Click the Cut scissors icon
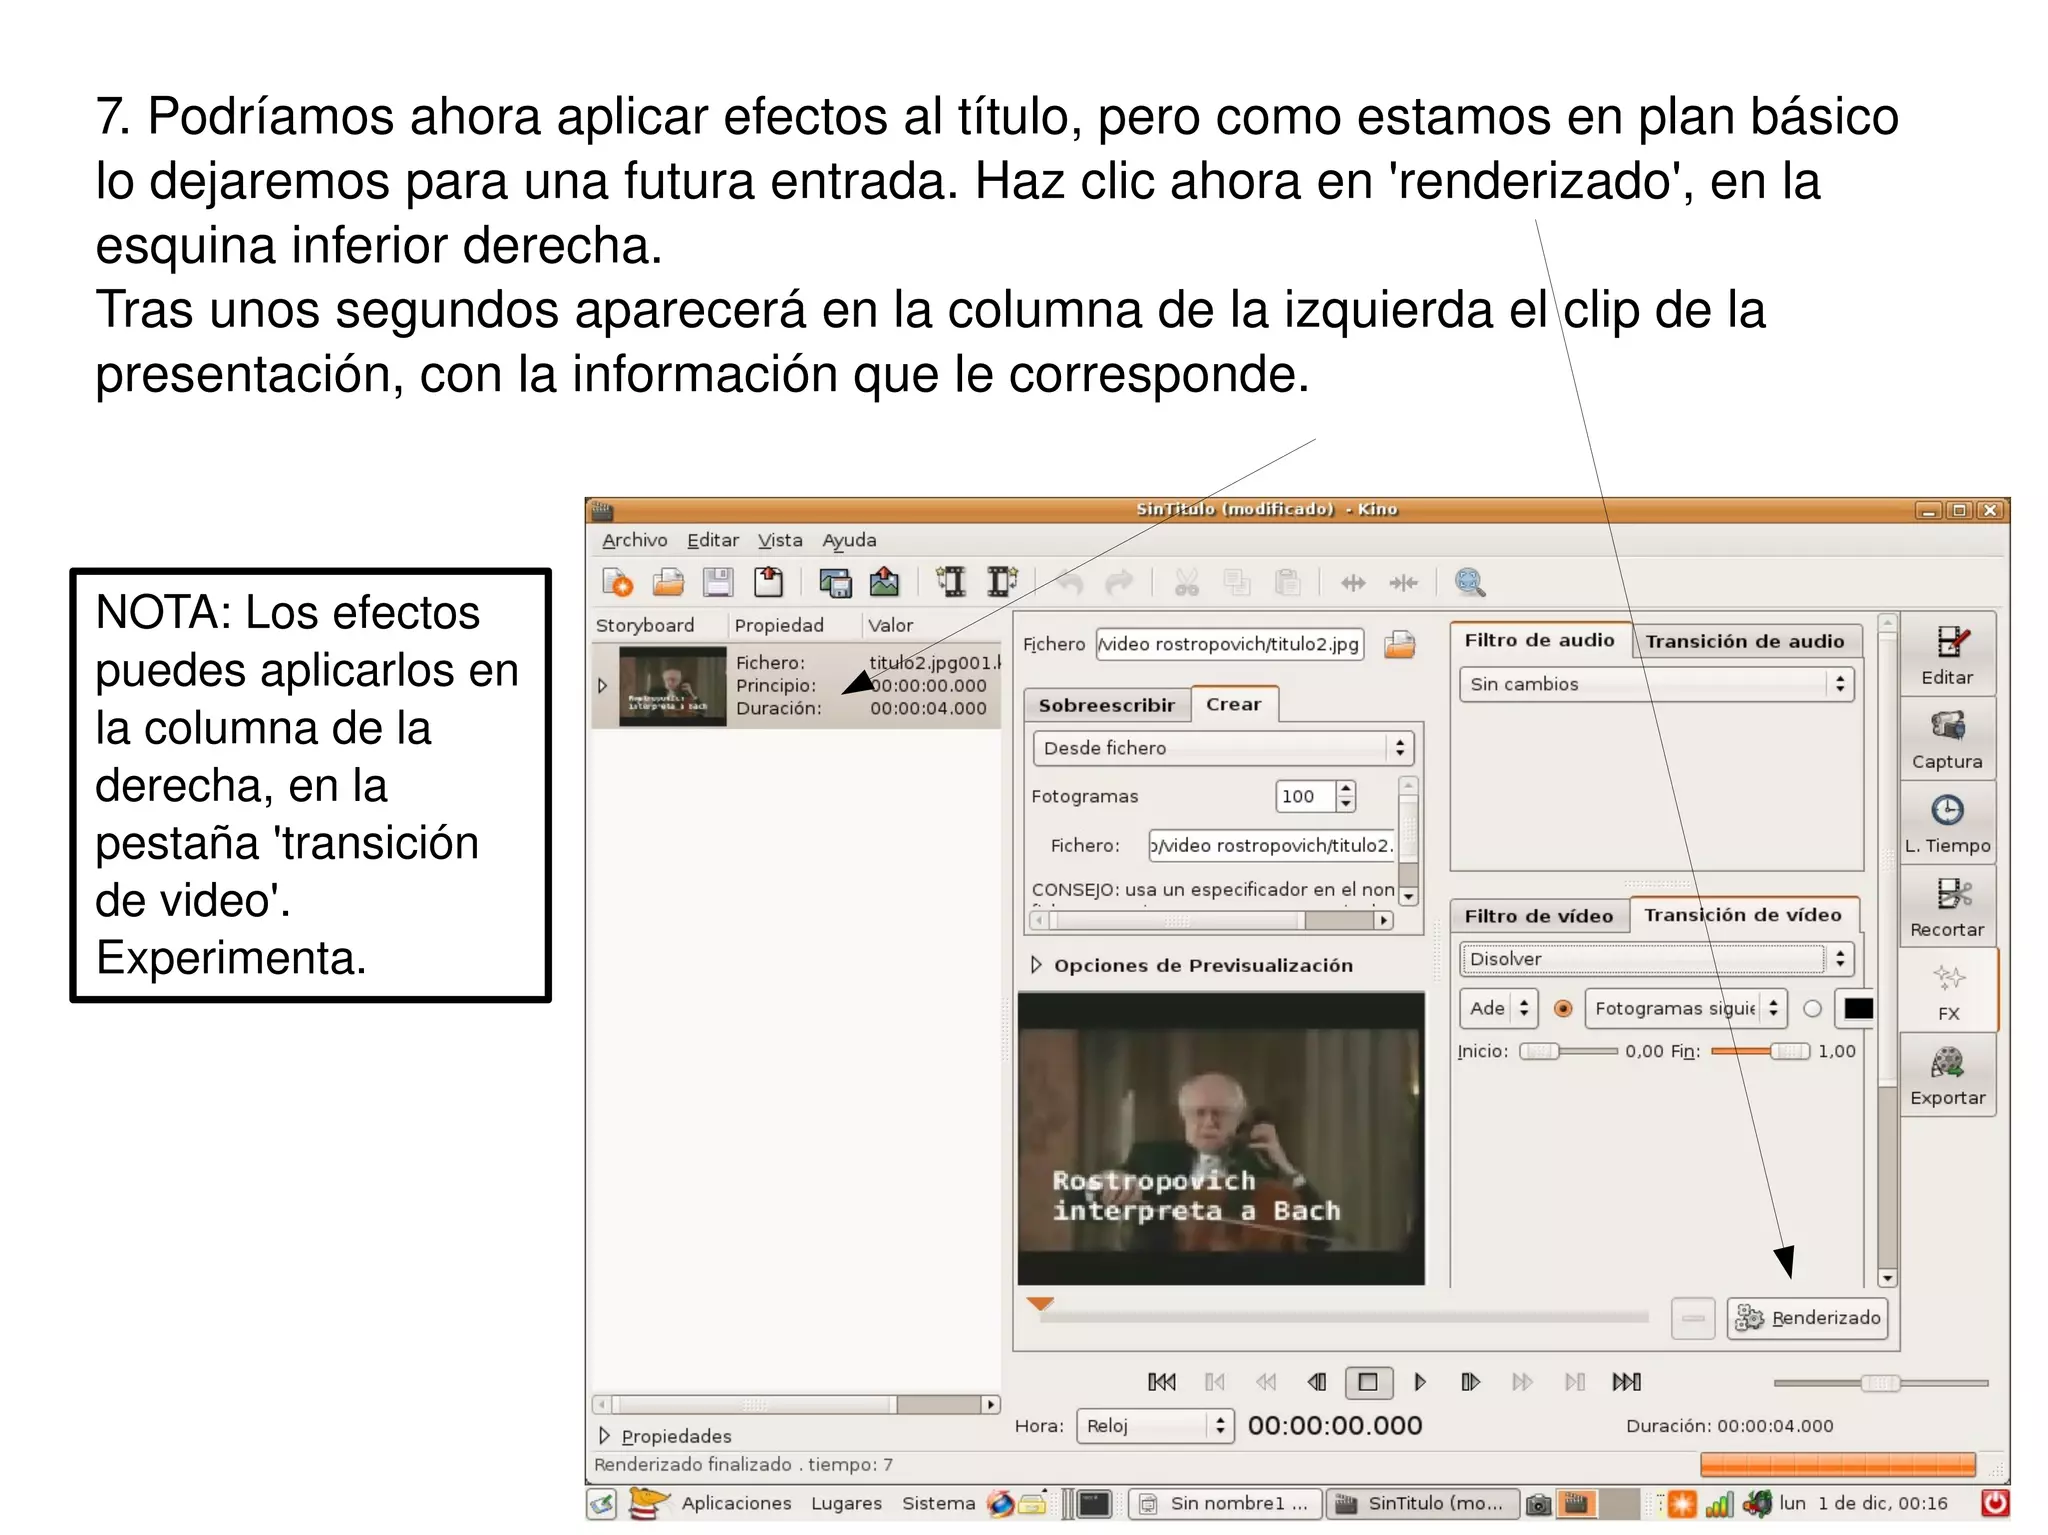The width and height of the screenshot is (2048, 1535). (x=1187, y=582)
